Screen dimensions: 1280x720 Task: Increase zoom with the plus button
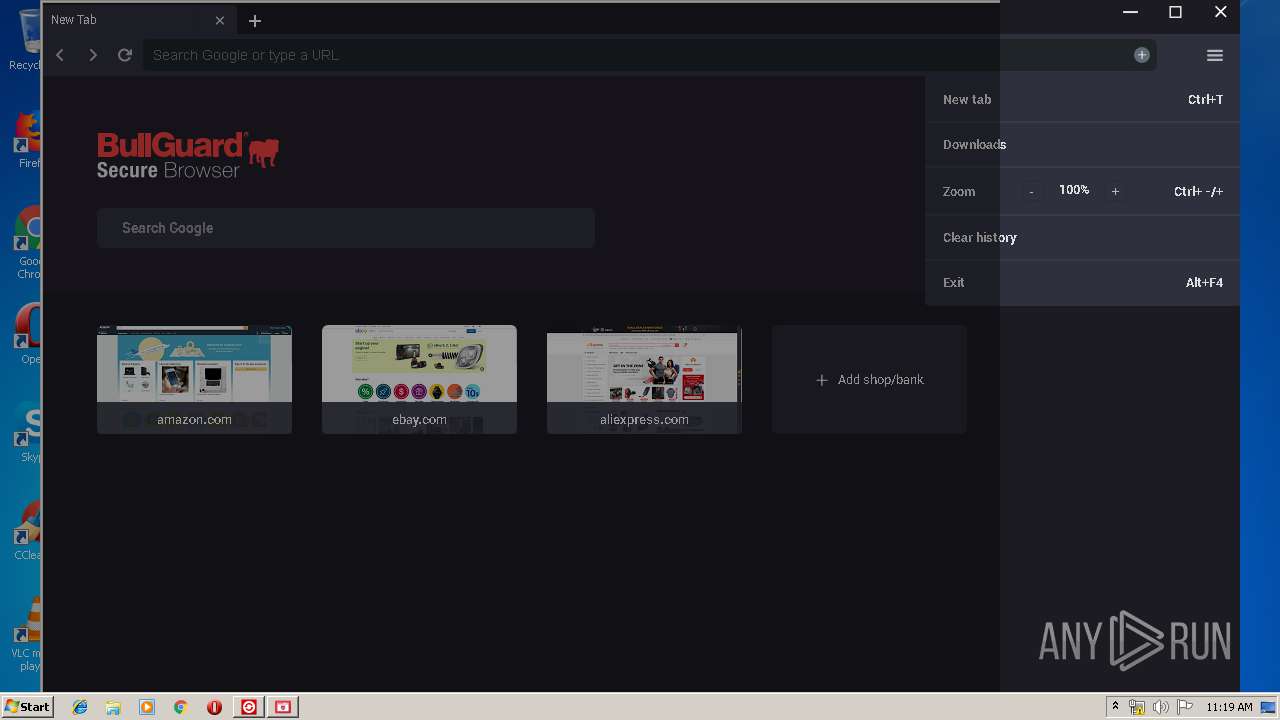pyautogui.click(x=1115, y=191)
